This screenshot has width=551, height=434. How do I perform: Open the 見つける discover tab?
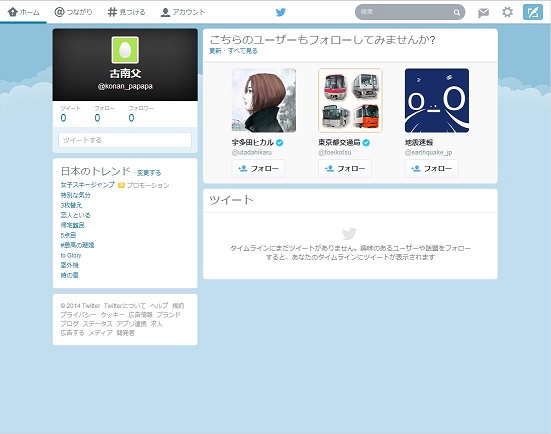(127, 12)
